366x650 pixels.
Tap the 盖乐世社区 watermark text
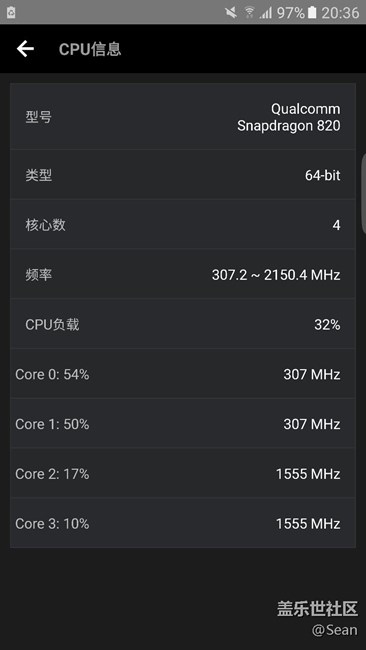(317, 609)
